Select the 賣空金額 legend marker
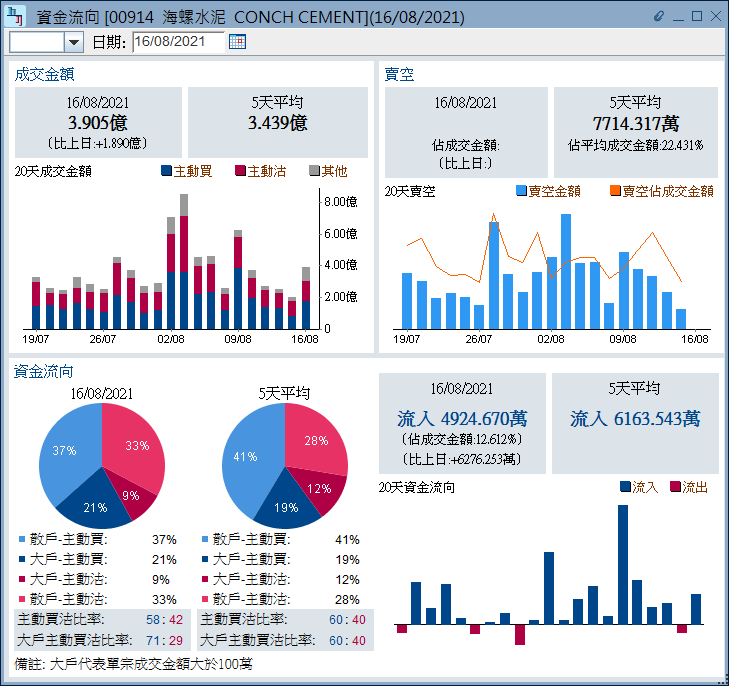This screenshot has height=686, width=729. tap(521, 191)
